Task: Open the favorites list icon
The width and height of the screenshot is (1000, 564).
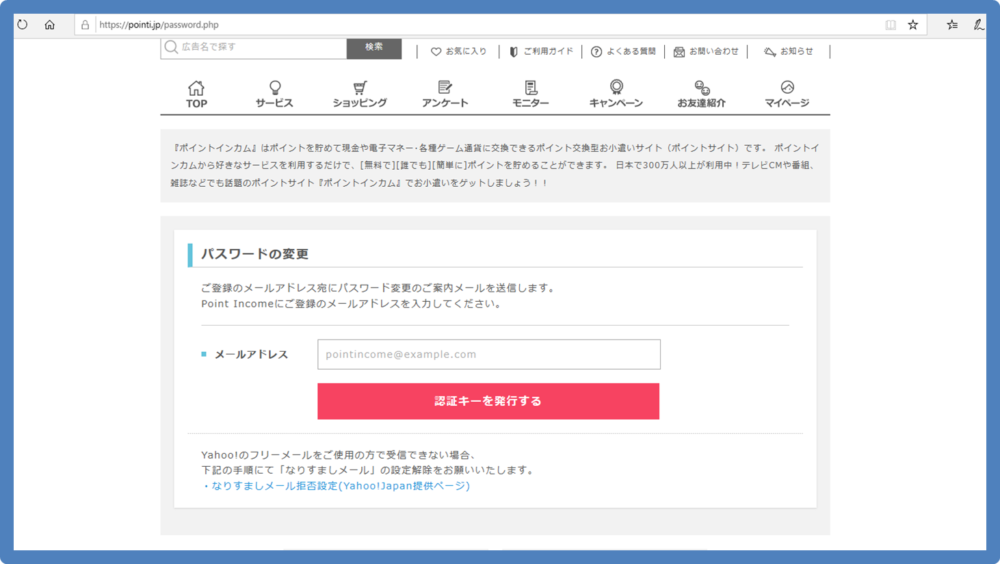Action: point(952,25)
